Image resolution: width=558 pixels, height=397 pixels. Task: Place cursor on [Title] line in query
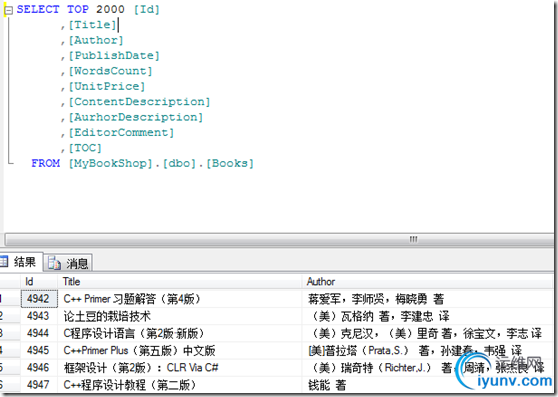pyautogui.click(x=93, y=25)
